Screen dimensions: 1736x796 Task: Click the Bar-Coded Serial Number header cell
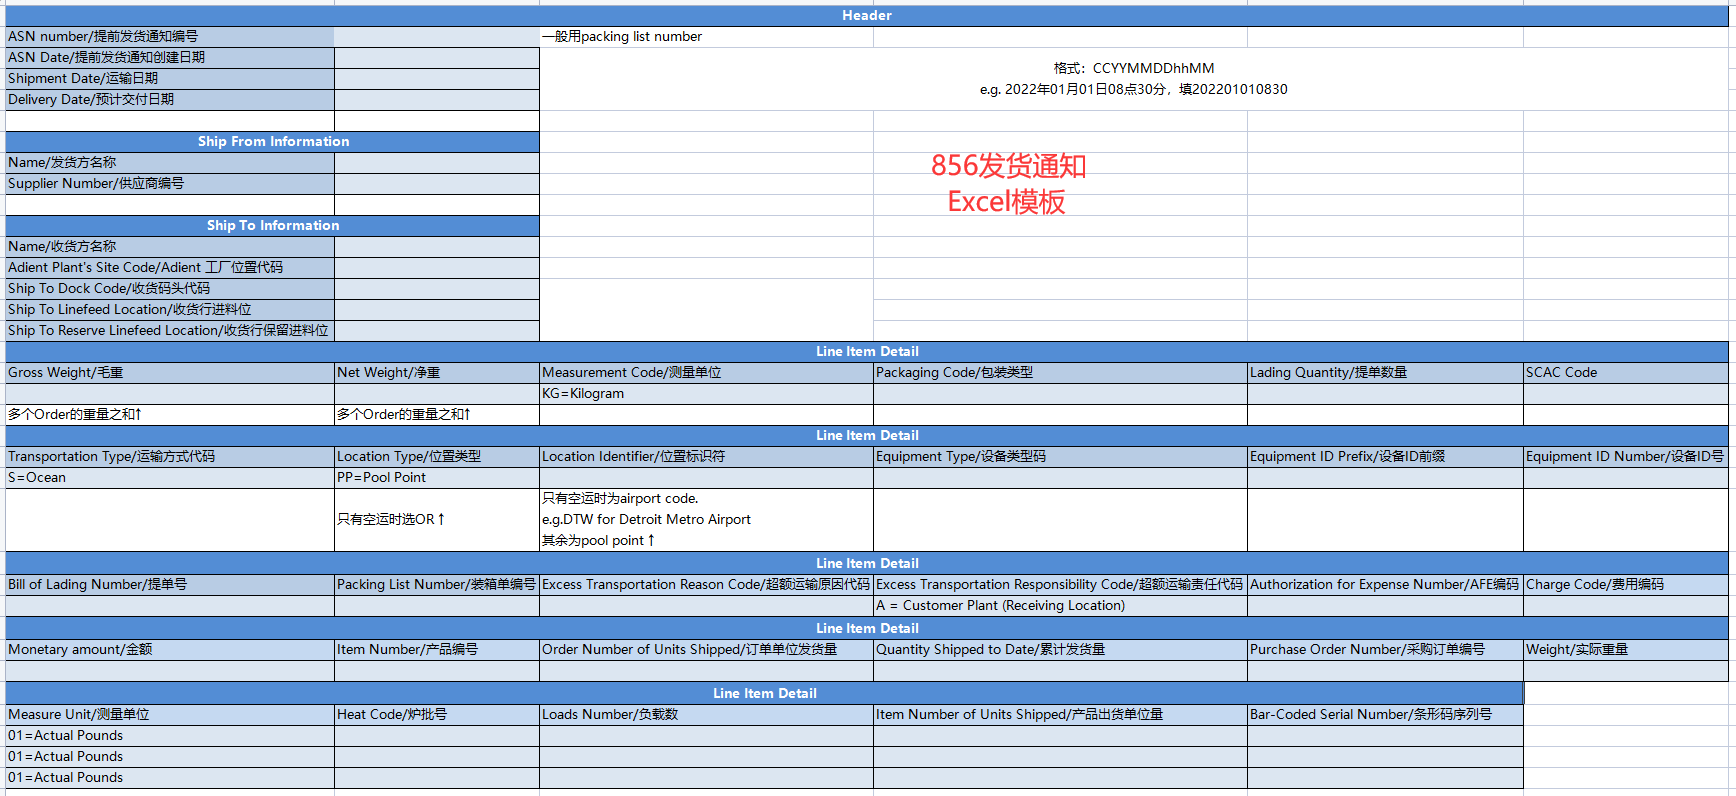1384,714
